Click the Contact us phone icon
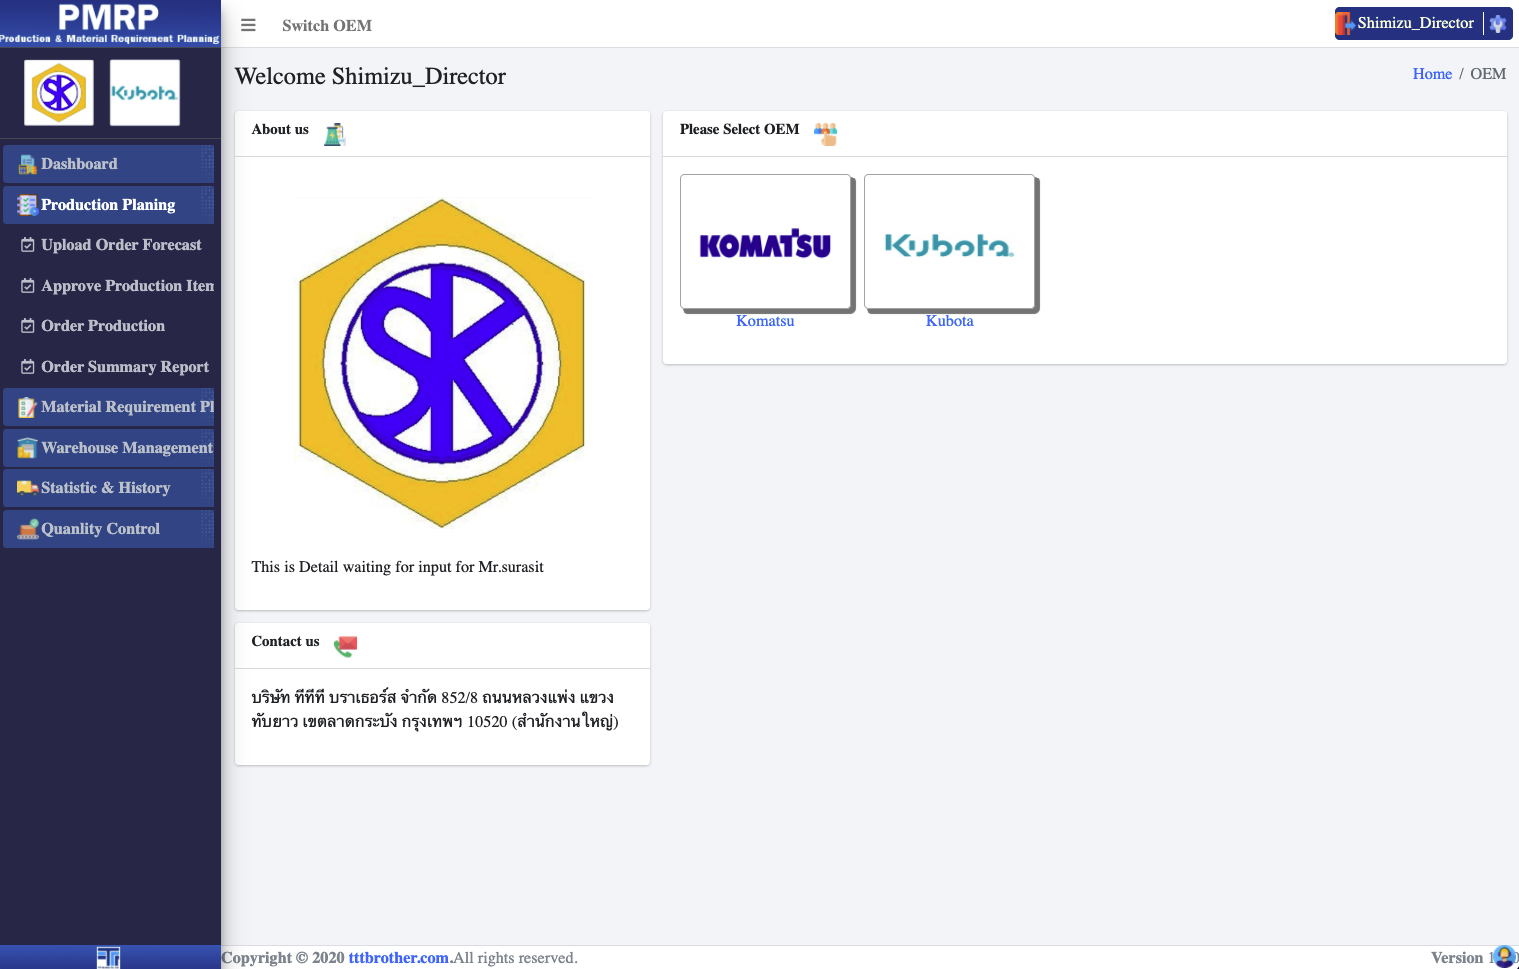The width and height of the screenshot is (1519, 969). (x=345, y=645)
